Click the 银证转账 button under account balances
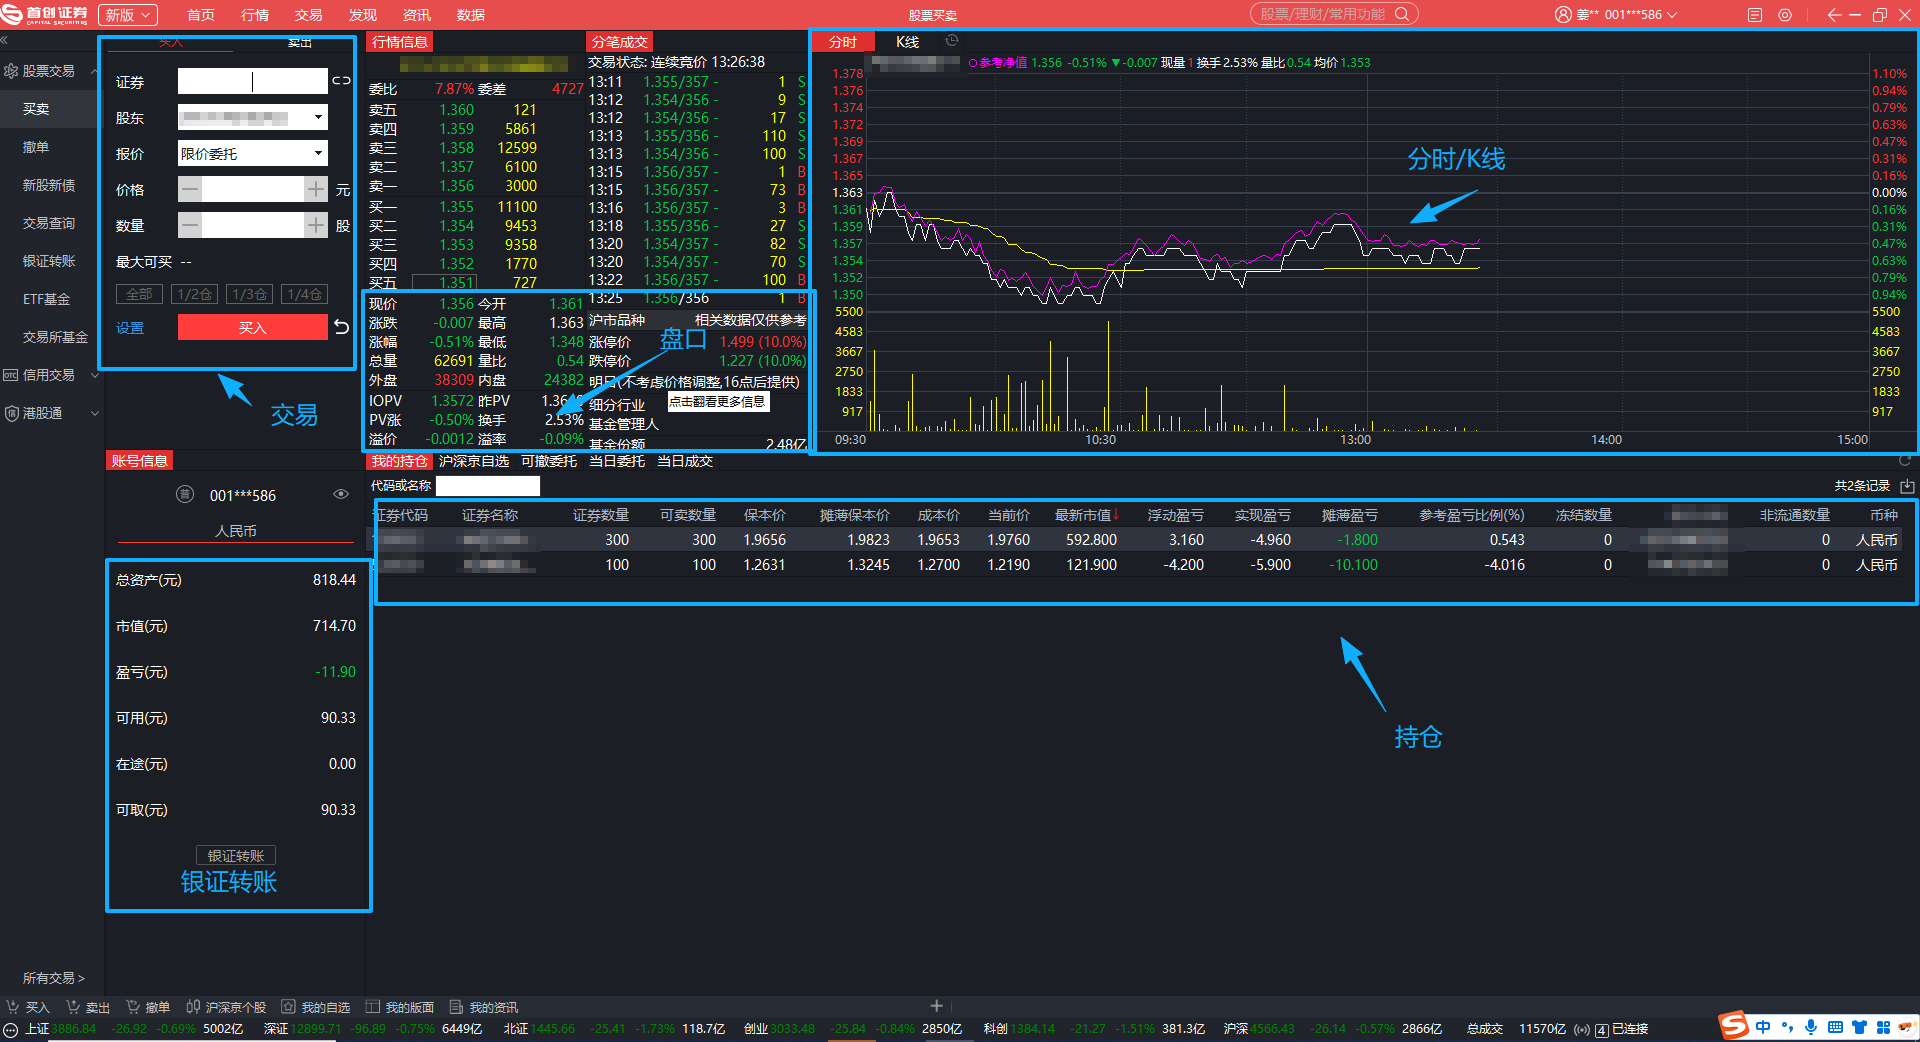1920x1042 pixels. (x=236, y=855)
